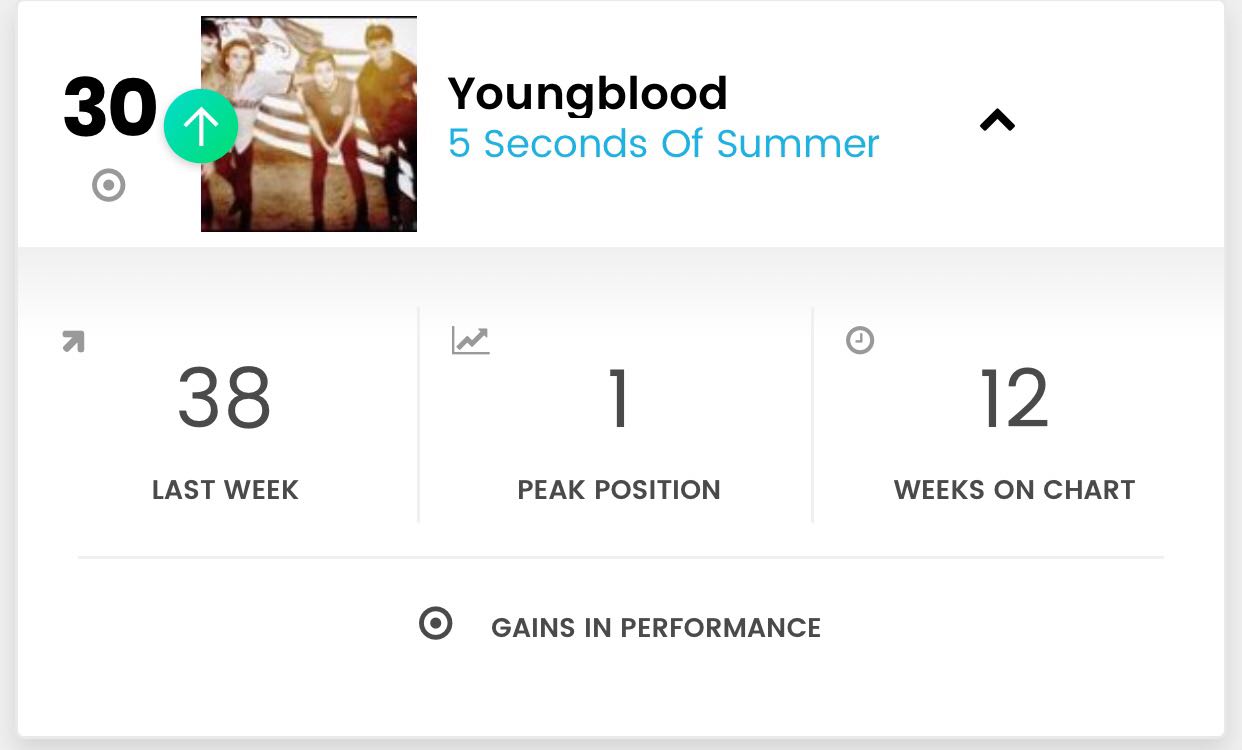1242x750 pixels.
Task: Click the clock icon for Weeks On Chart
Action: 860,341
